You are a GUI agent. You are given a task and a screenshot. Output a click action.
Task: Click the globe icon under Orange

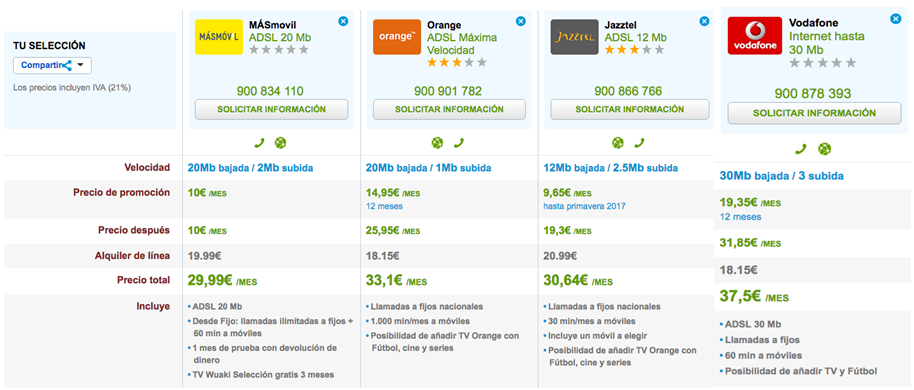(x=437, y=142)
